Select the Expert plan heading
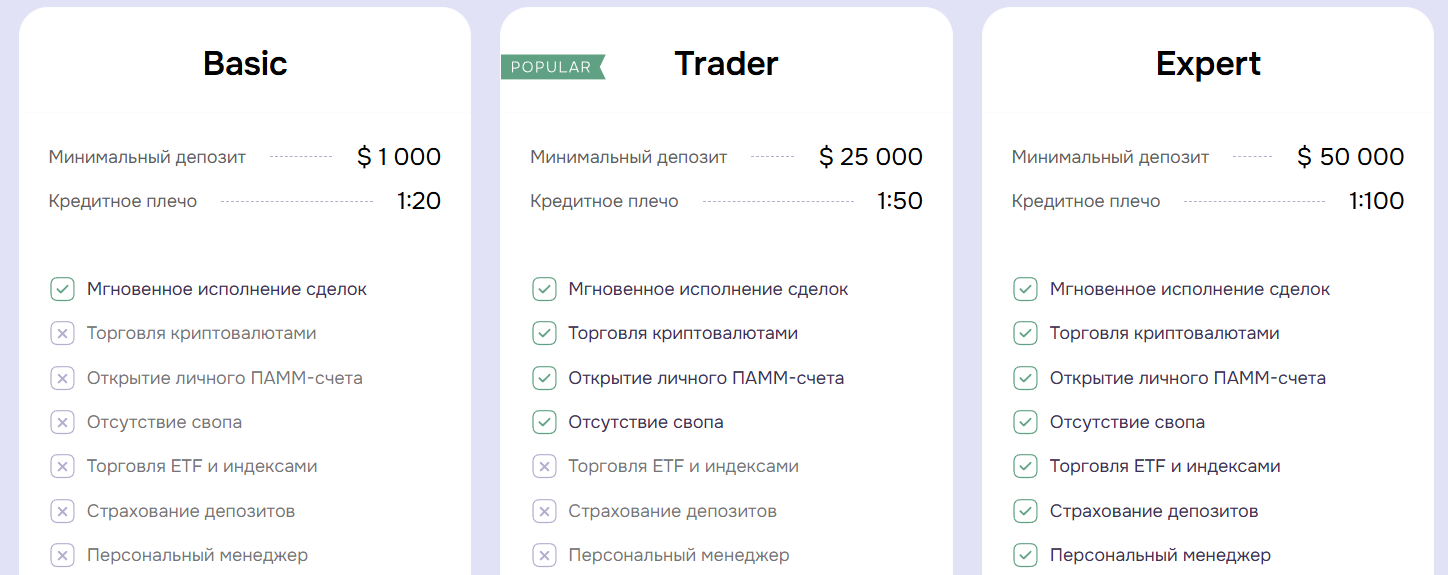Viewport: 1448px width, 575px height. click(1208, 64)
